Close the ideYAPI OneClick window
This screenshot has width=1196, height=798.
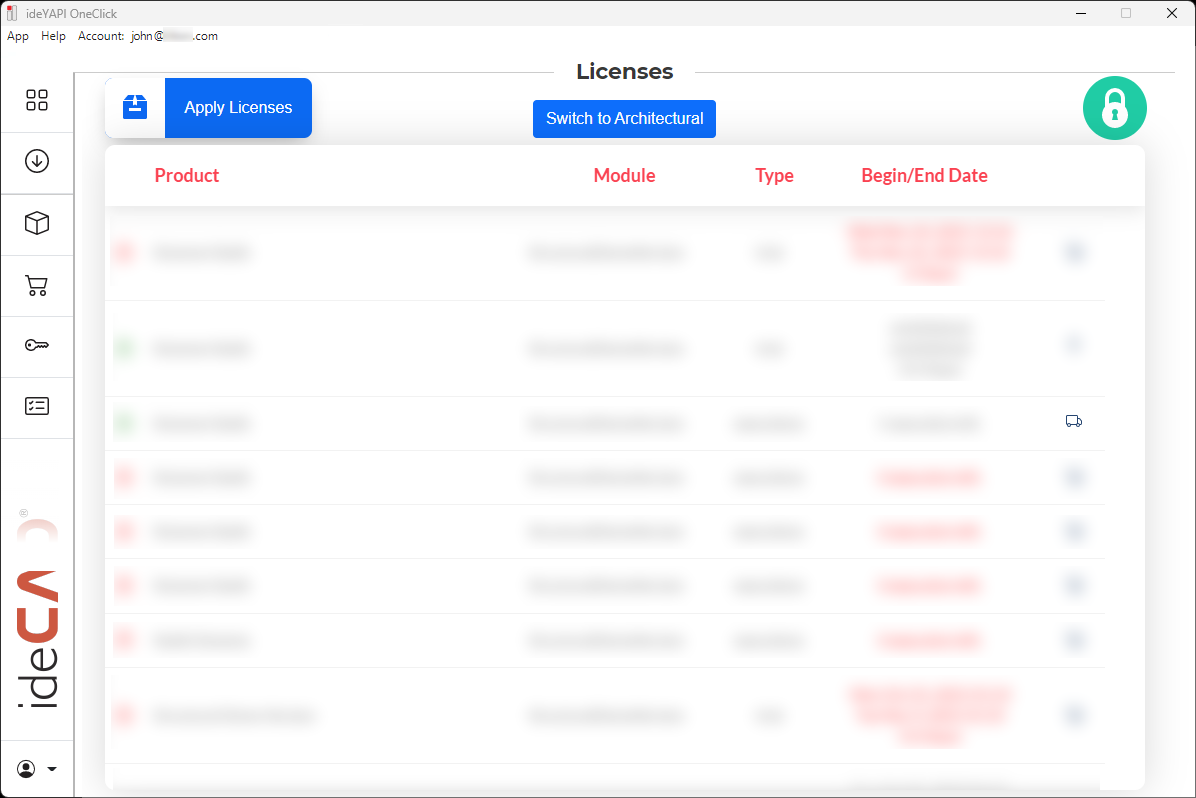coord(1172,13)
